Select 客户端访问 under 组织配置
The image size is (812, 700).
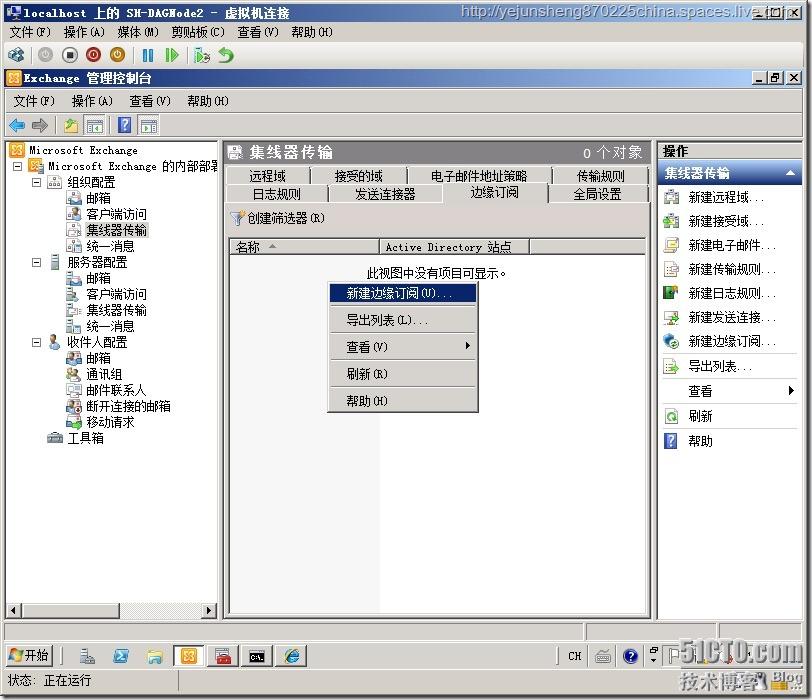pyautogui.click(x=116, y=214)
